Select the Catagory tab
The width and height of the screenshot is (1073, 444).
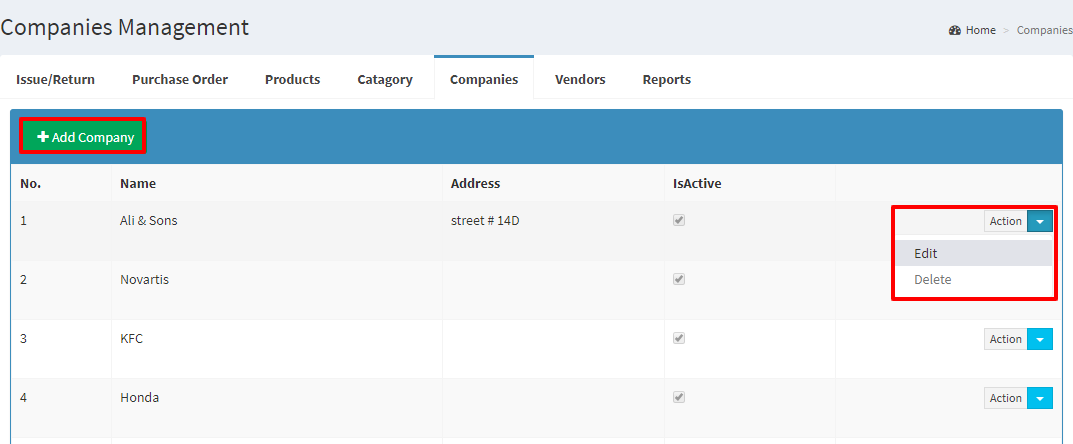[385, 79]
